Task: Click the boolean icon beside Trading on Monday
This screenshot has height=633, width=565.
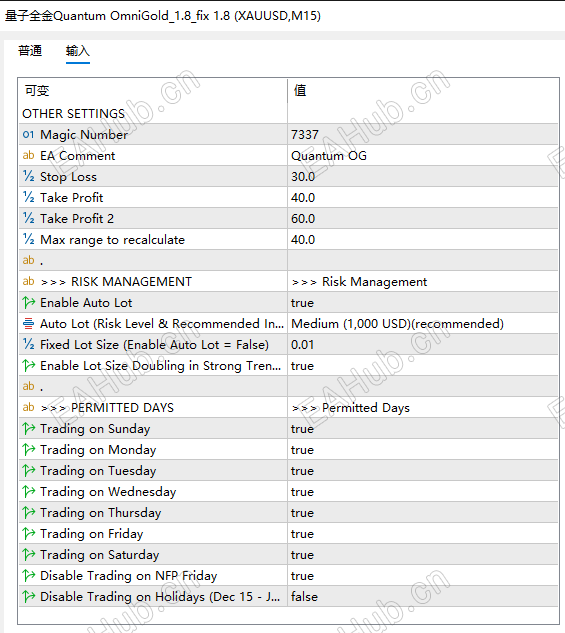Action: (29, 449)
